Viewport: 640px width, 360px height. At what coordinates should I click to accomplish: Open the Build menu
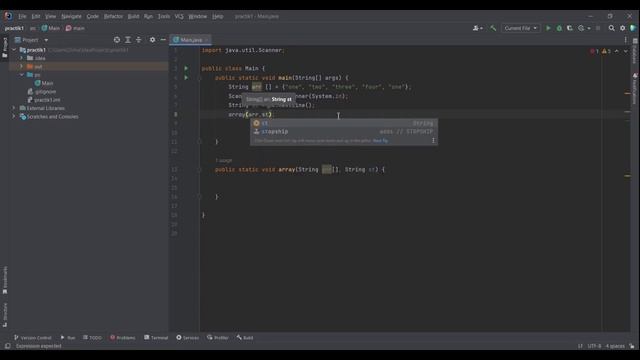pyautogui.click(x=133, y=16)
